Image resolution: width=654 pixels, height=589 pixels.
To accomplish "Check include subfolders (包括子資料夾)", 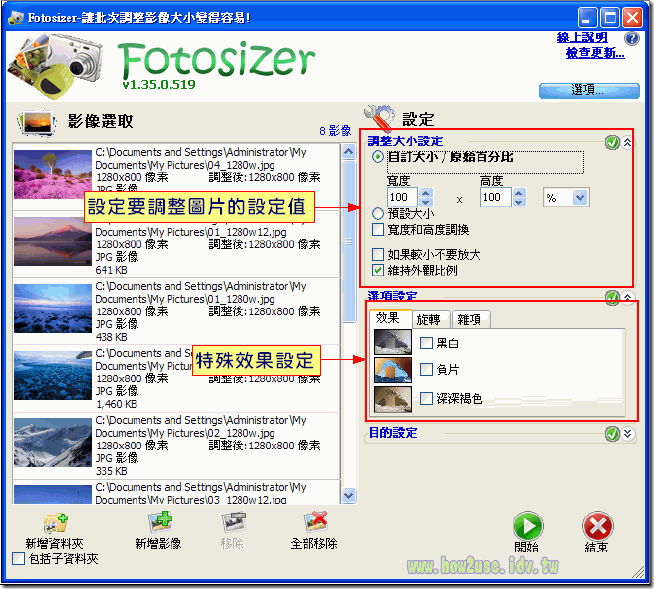I will click(18, 559).
